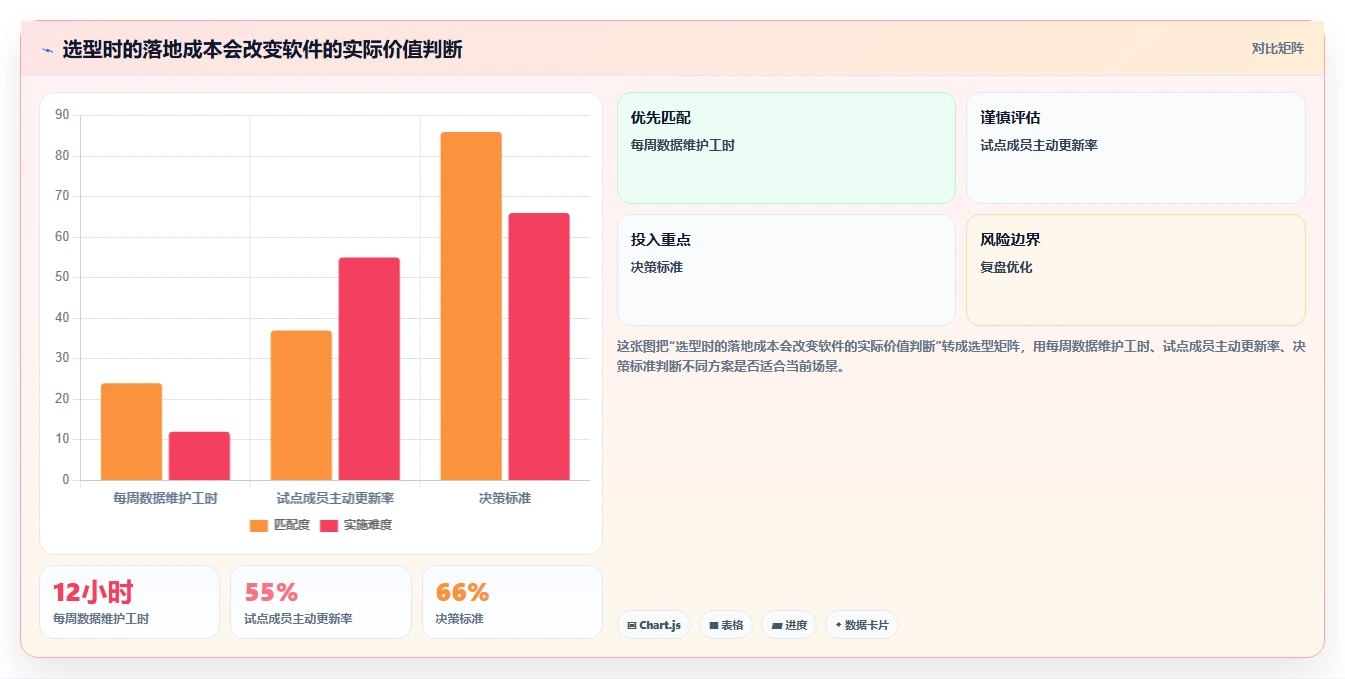Click the description paragraph starting with 这张图把

coord(961,356)
